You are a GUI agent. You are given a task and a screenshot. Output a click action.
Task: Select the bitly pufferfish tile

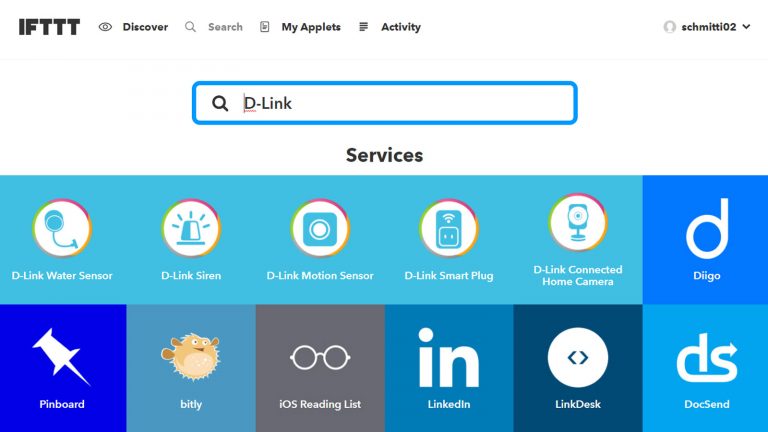point(191,368)
